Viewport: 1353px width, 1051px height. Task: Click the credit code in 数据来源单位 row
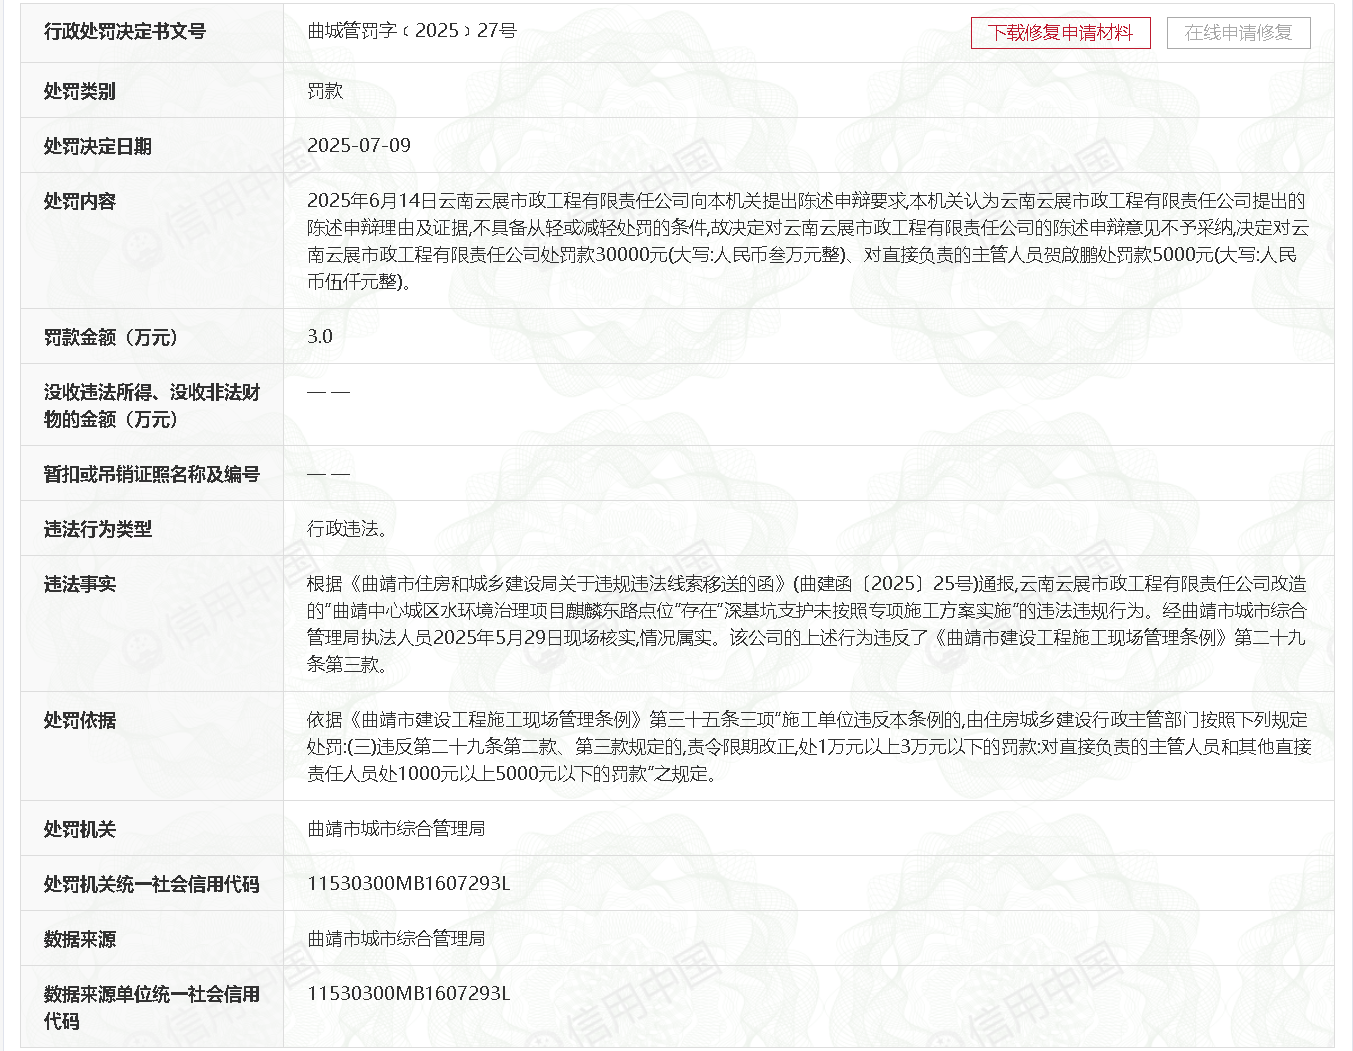(x=408, y=994)
